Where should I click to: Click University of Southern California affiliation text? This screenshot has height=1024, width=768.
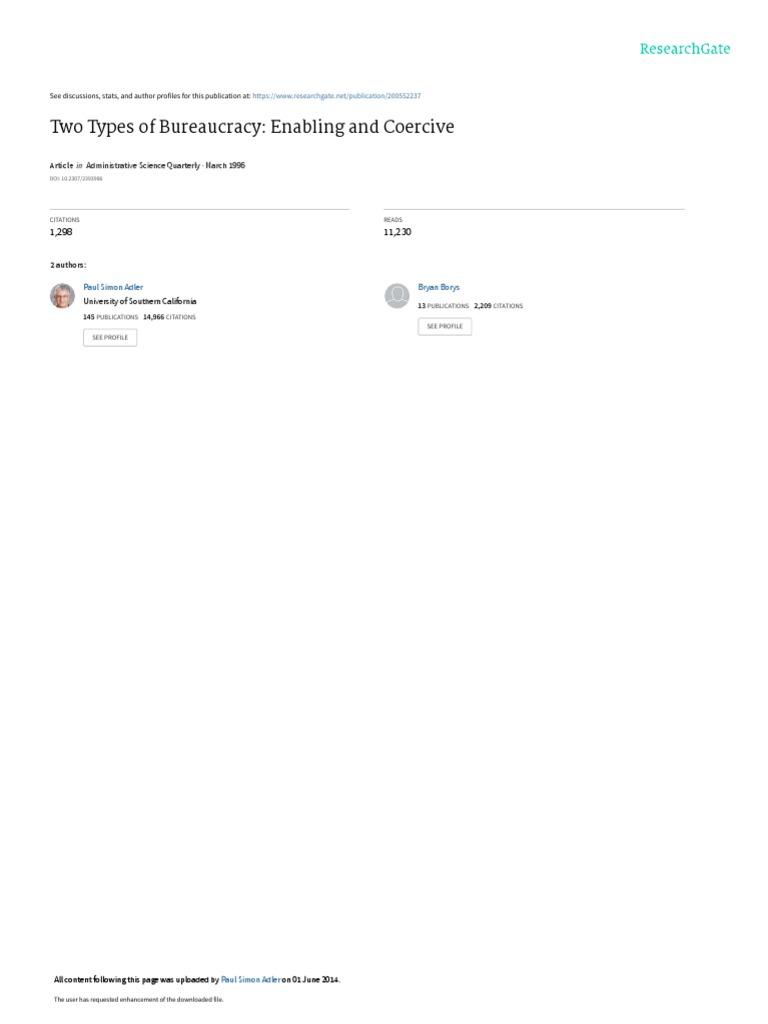coord(140,302)
